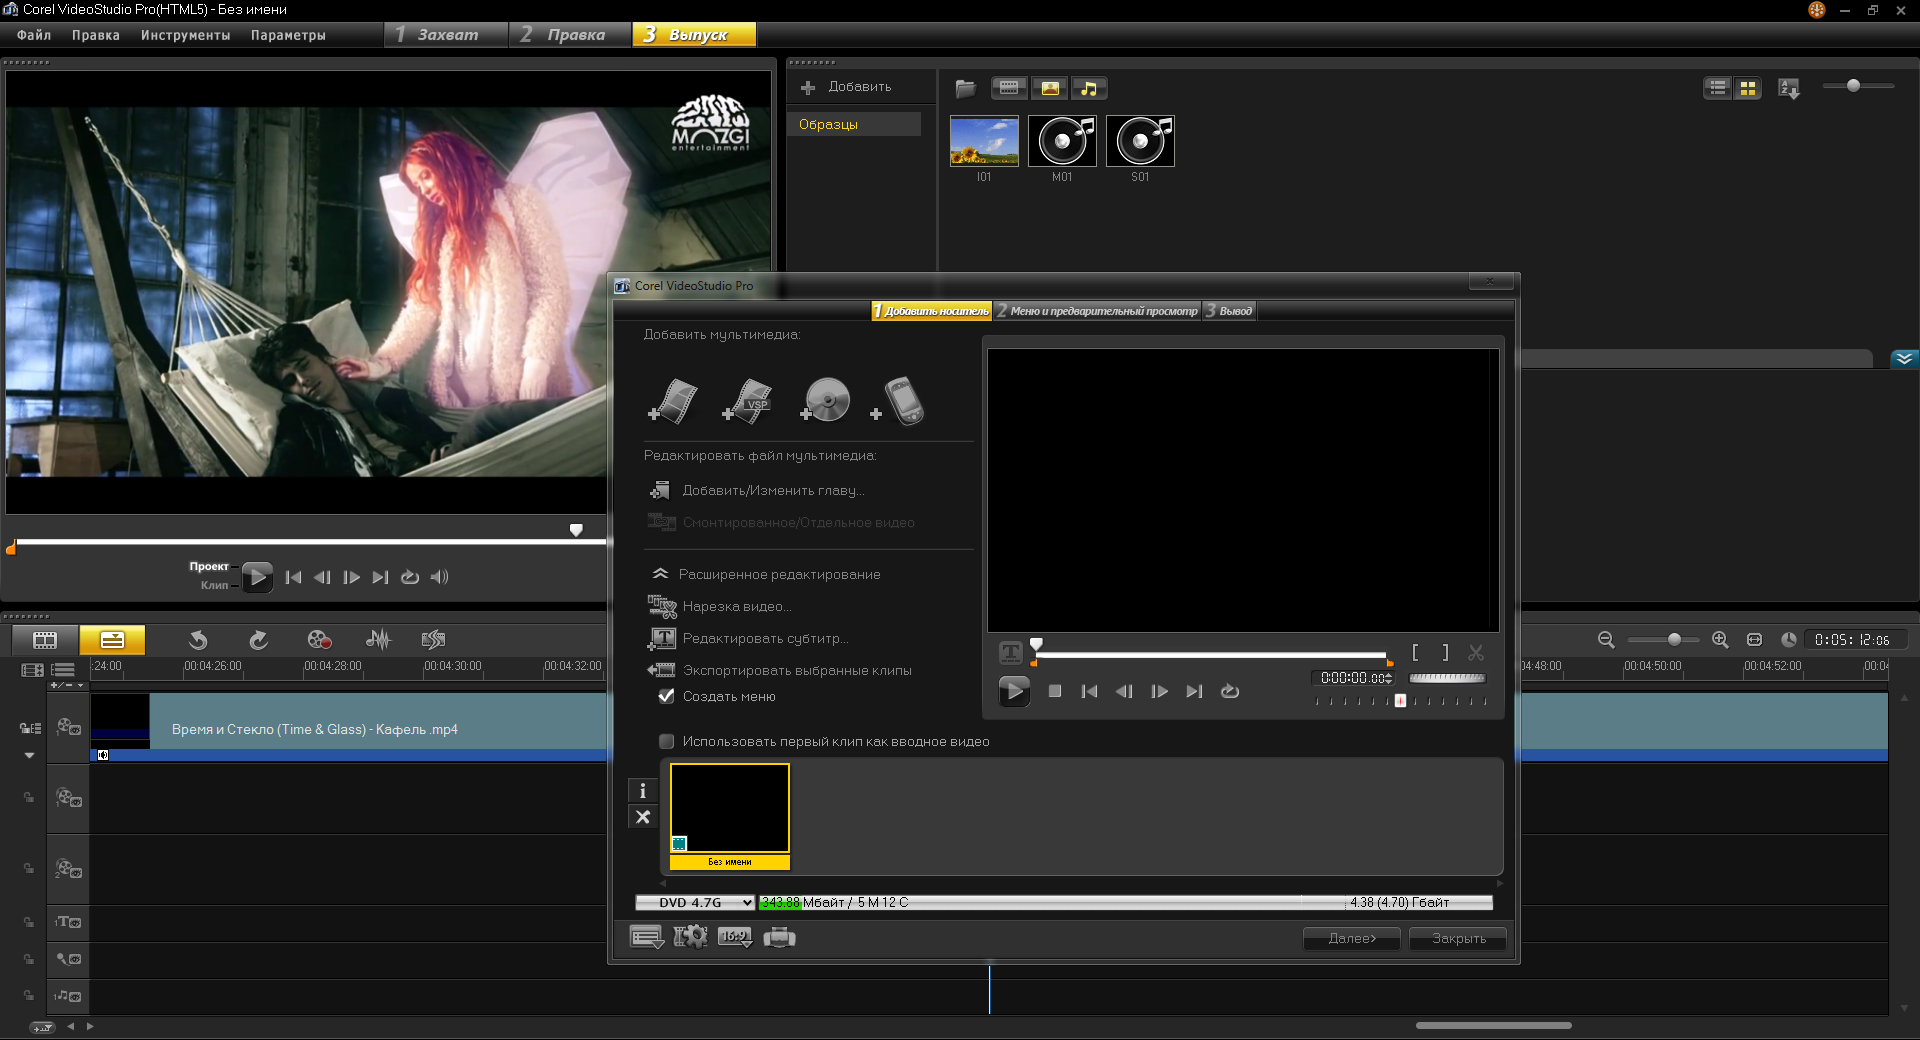Open the sound mixer icon
Viewport: 1920px width, 1040px height.
pos(378,640)
